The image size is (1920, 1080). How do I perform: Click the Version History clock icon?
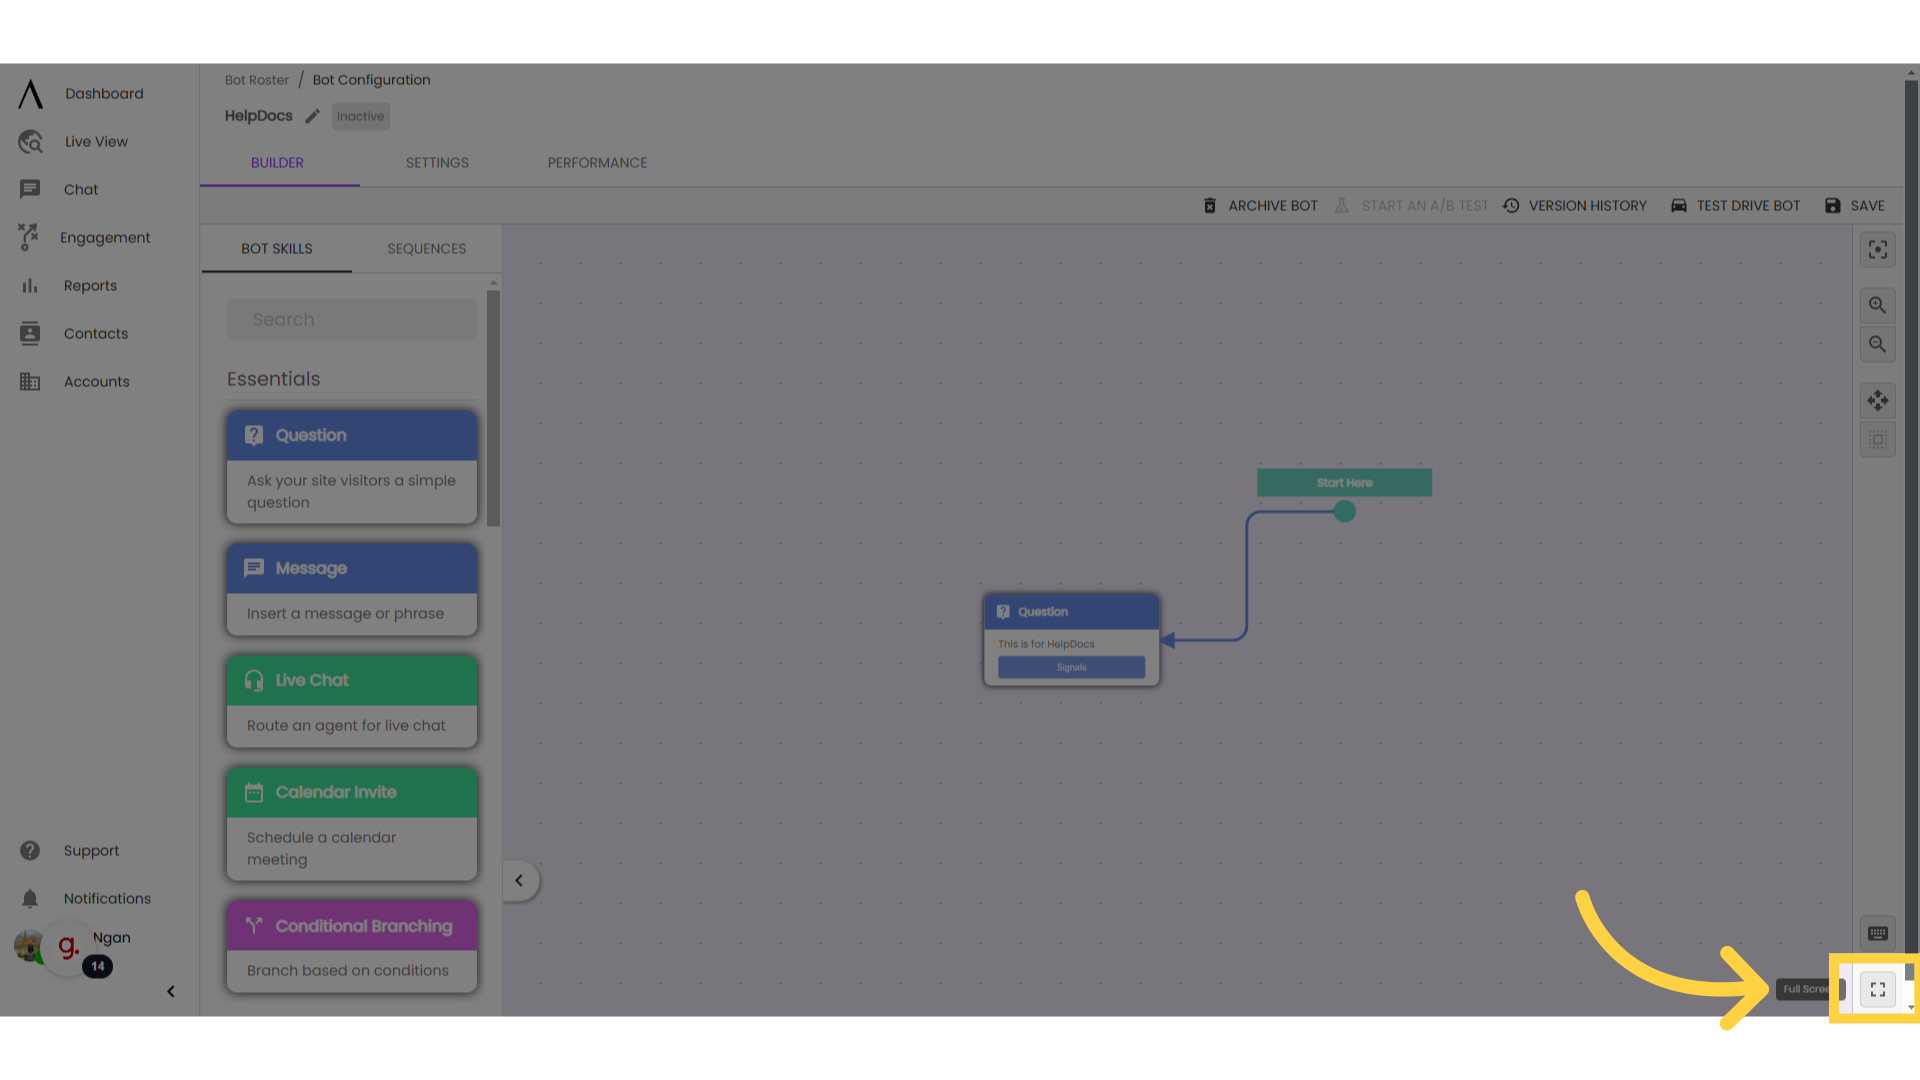pyautogui.click(x=1511, y=206)
